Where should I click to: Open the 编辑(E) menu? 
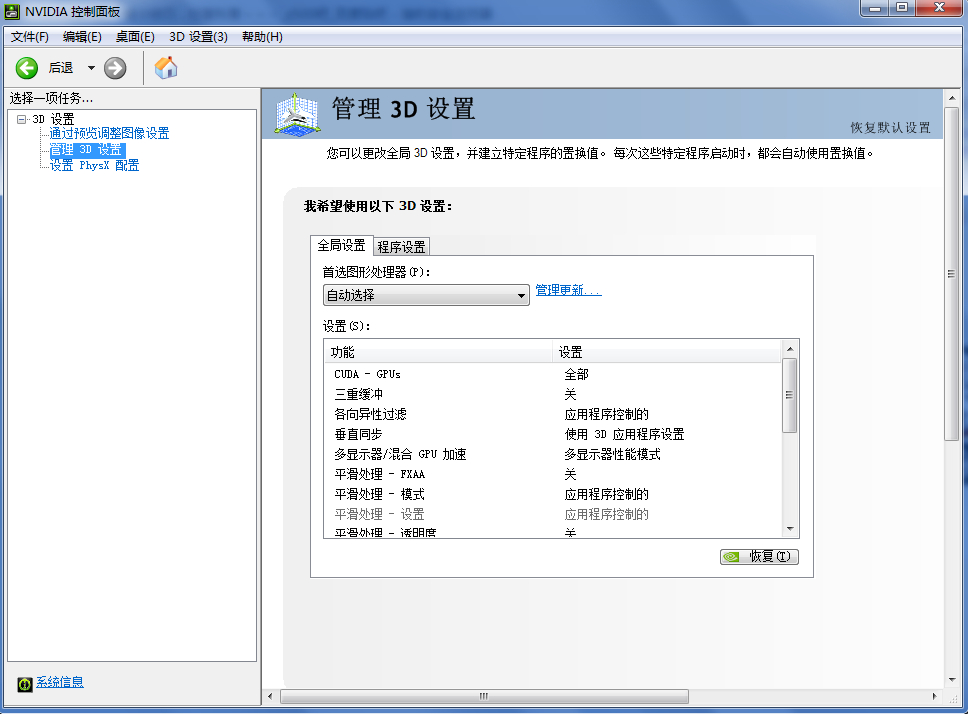[x=82, y=37]
